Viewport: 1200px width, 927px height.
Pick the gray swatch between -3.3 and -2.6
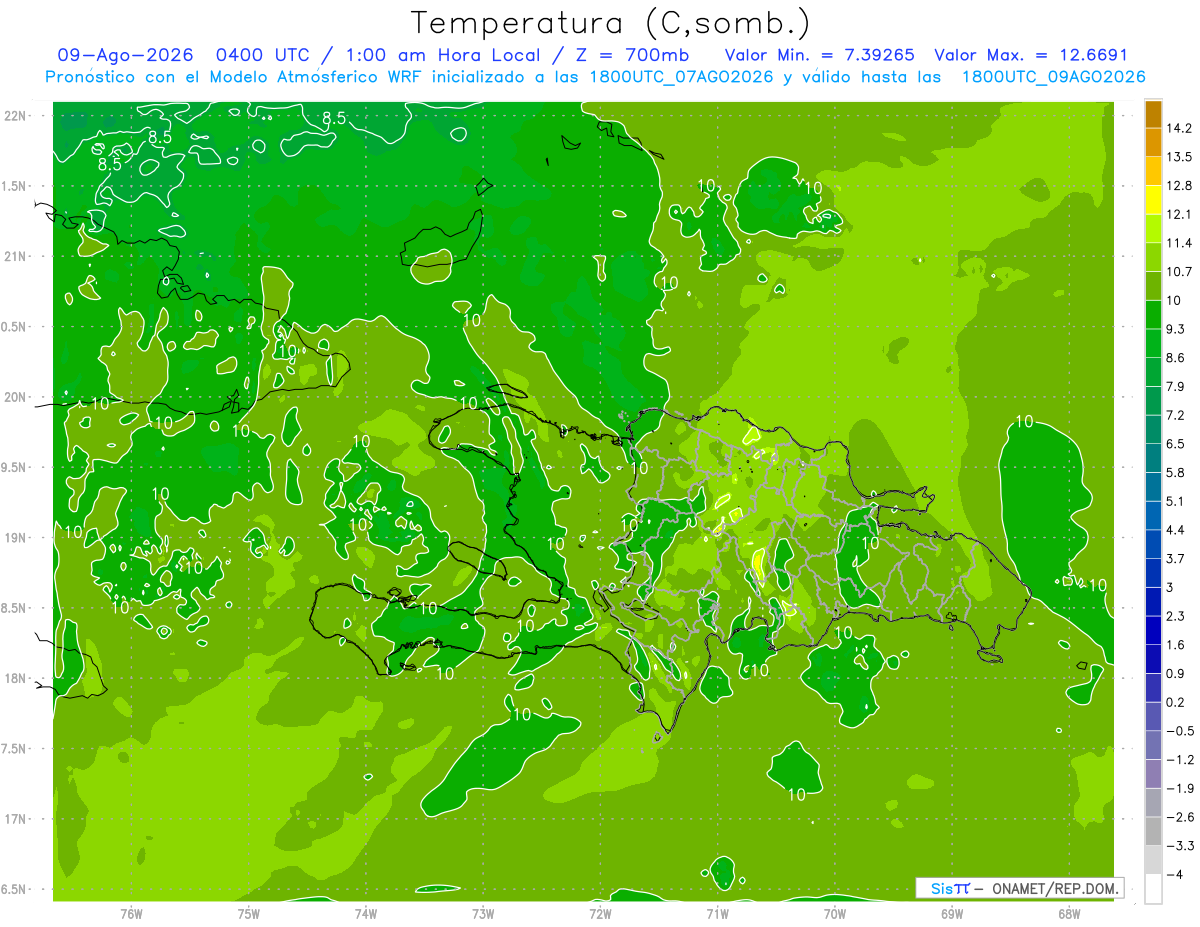point(1153,831)
